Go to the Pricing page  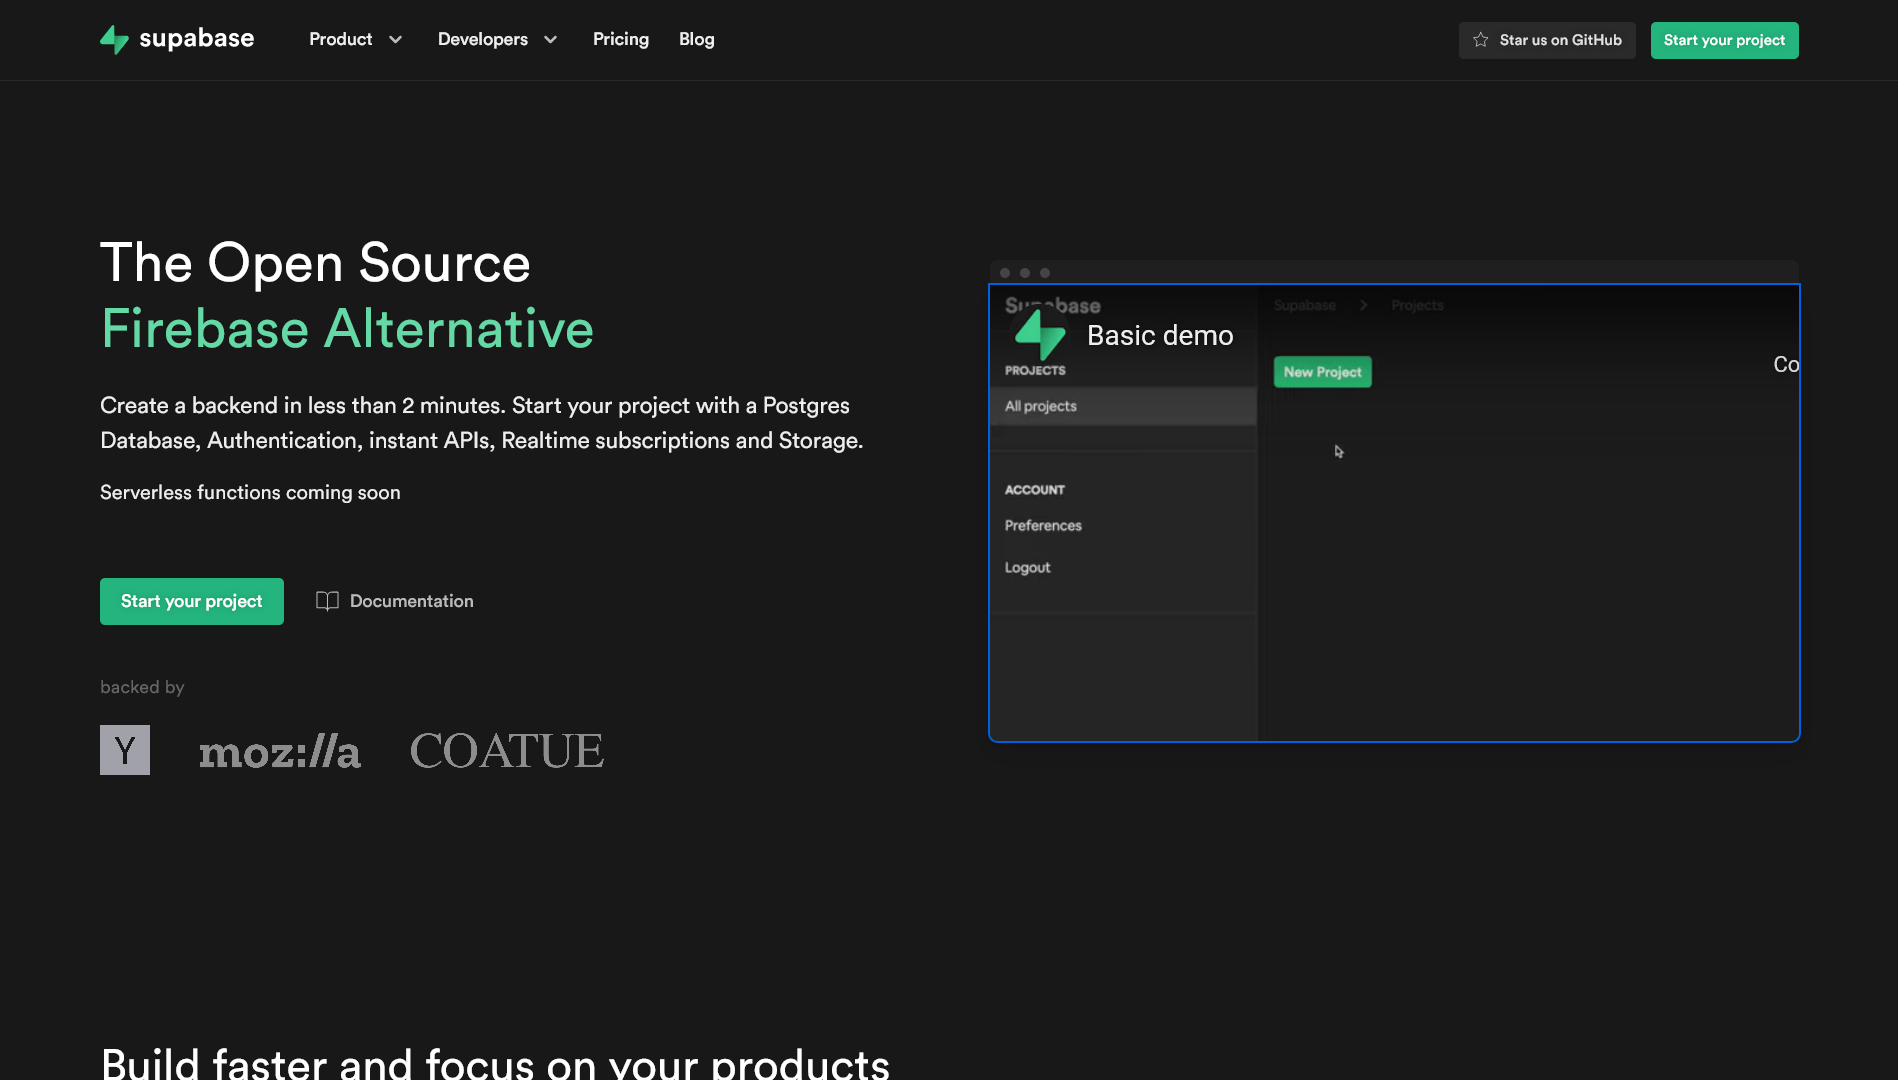[621, 39]
